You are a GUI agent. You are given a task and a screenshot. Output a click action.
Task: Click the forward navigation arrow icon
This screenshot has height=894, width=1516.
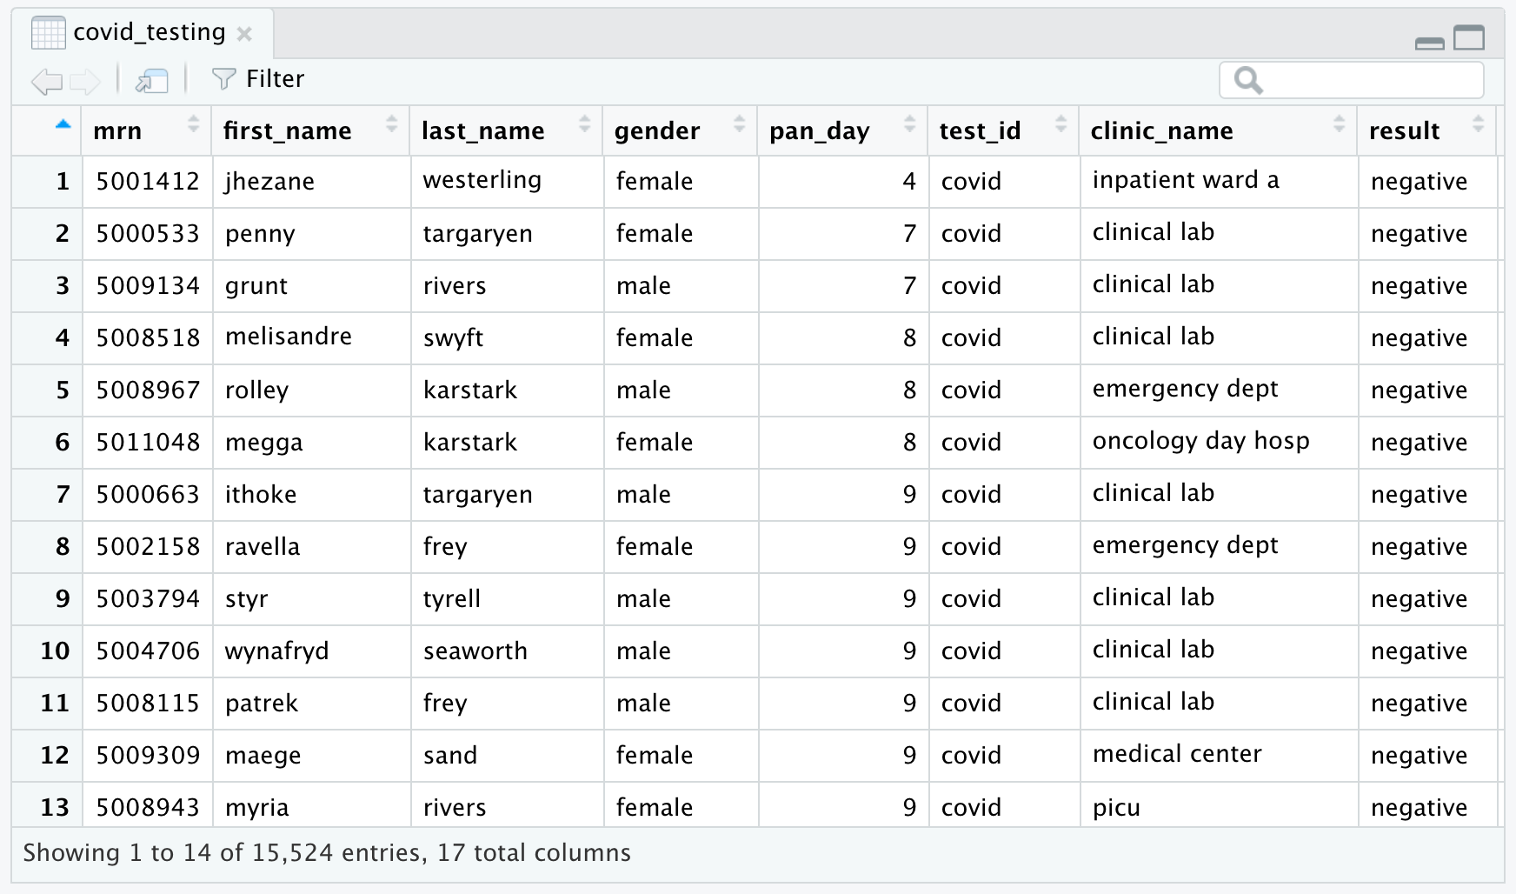click(85, 81)
